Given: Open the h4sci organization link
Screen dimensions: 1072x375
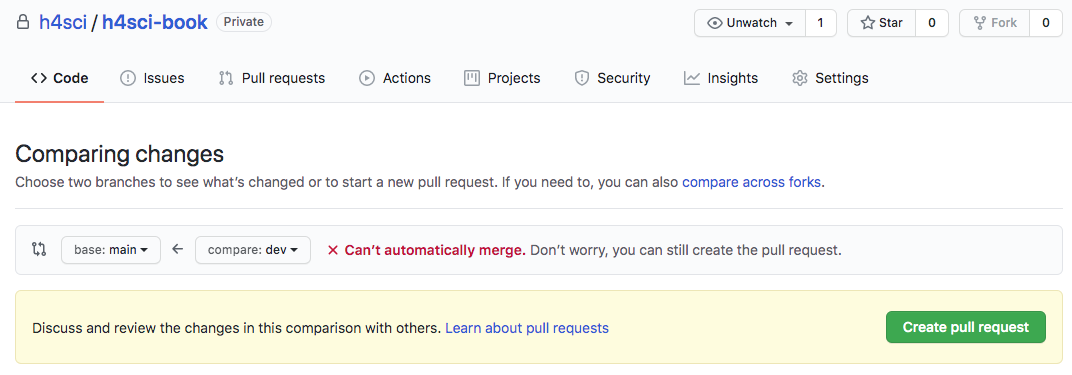Looking at the screenshot, I should pos(63,23).
